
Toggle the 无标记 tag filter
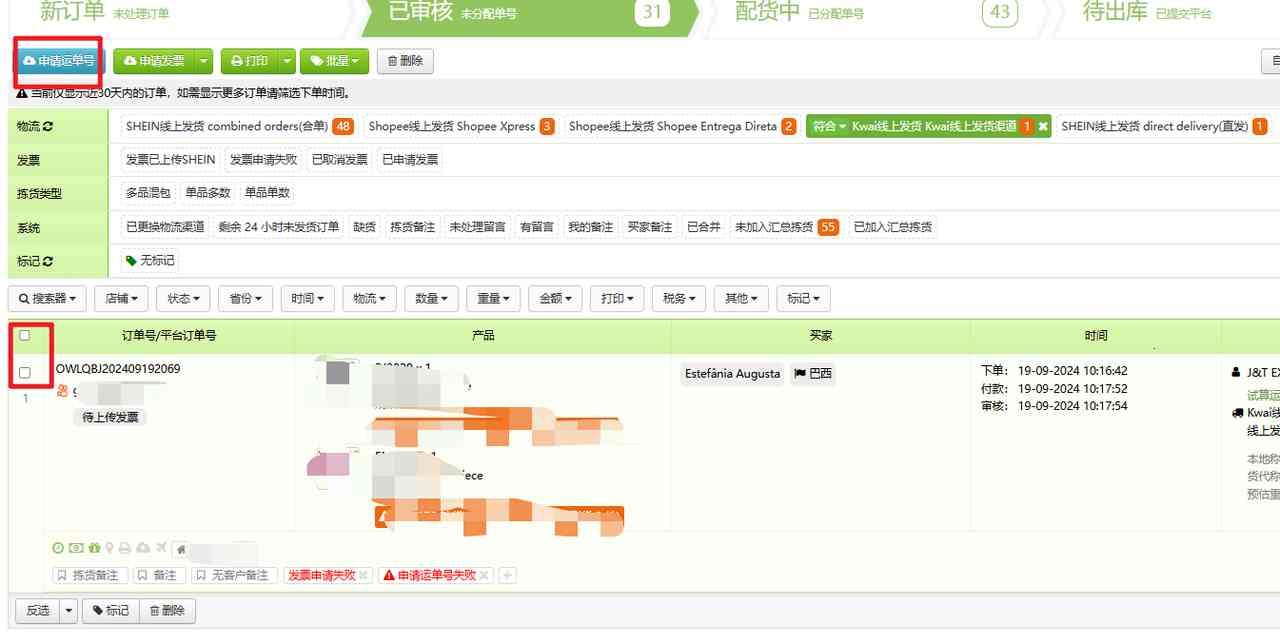coord(149,261)
